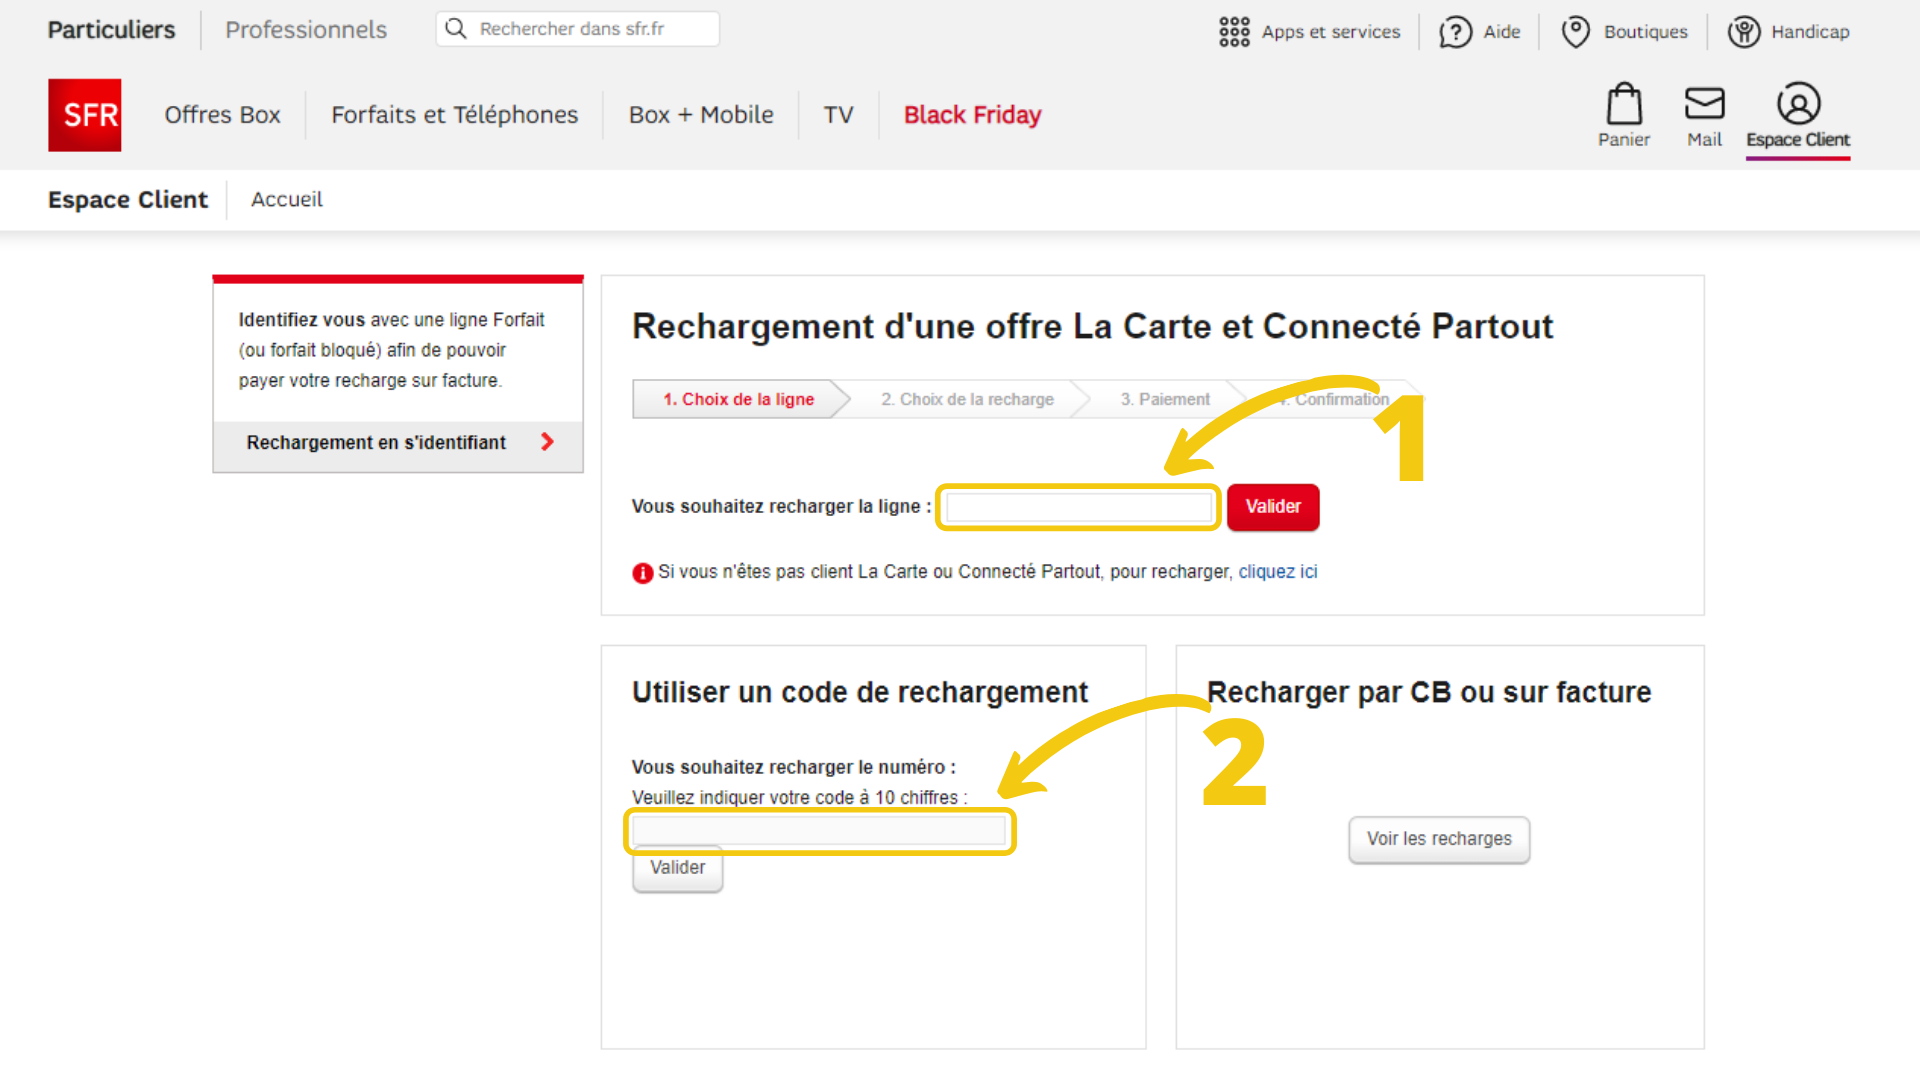Enter 10-digit code in recharge field
Viewport: 1920px width, 1080px height.
coord(819,829)
